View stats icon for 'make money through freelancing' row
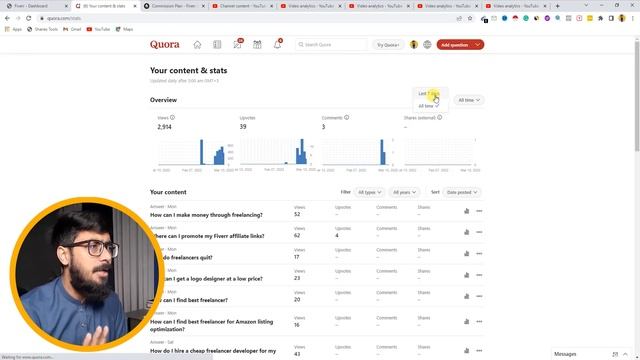 pos(467,211)
